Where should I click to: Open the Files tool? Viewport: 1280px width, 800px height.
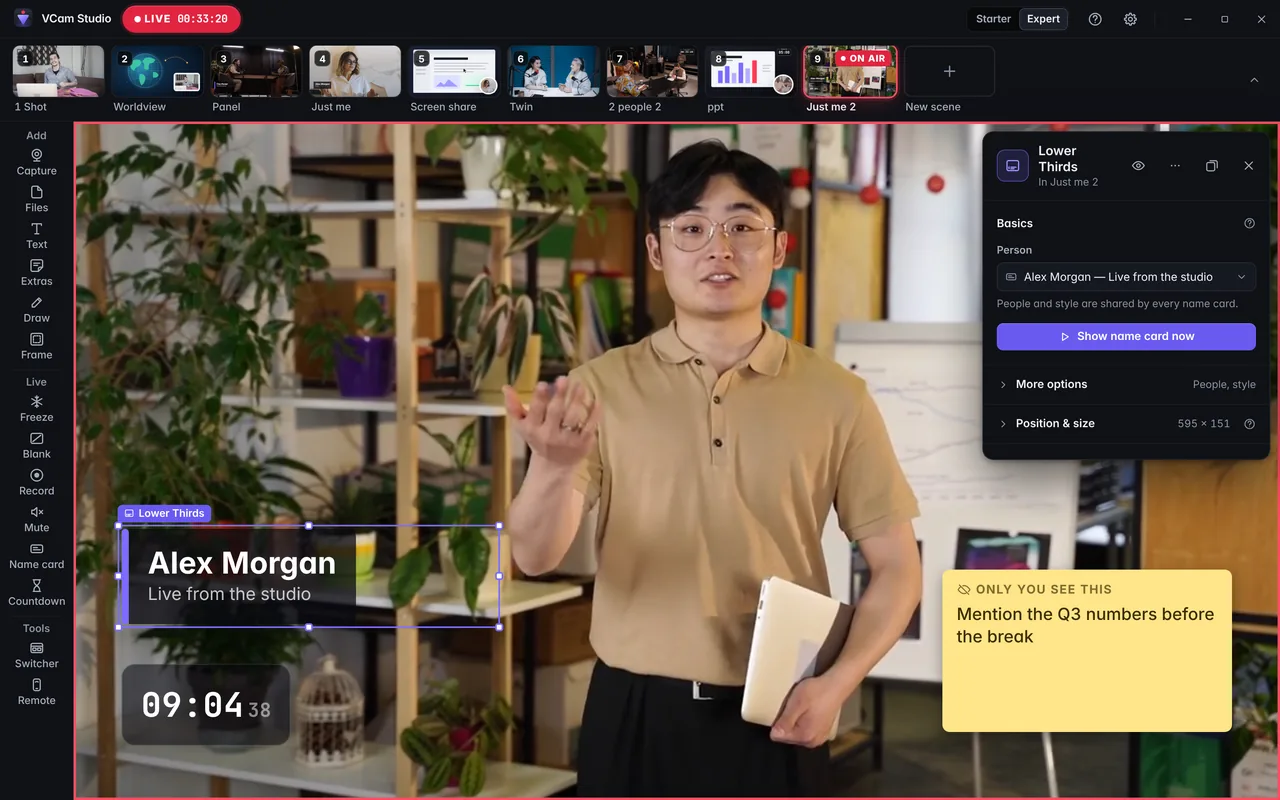[x=36, y=199]
